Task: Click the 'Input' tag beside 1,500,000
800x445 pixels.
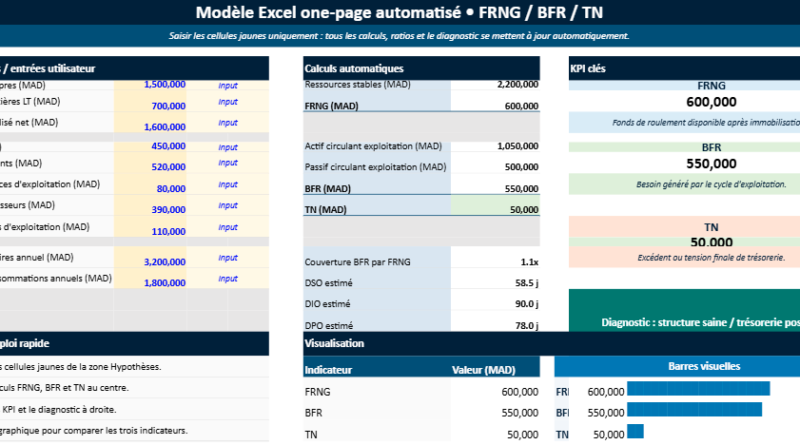Action: pos(228,86)
